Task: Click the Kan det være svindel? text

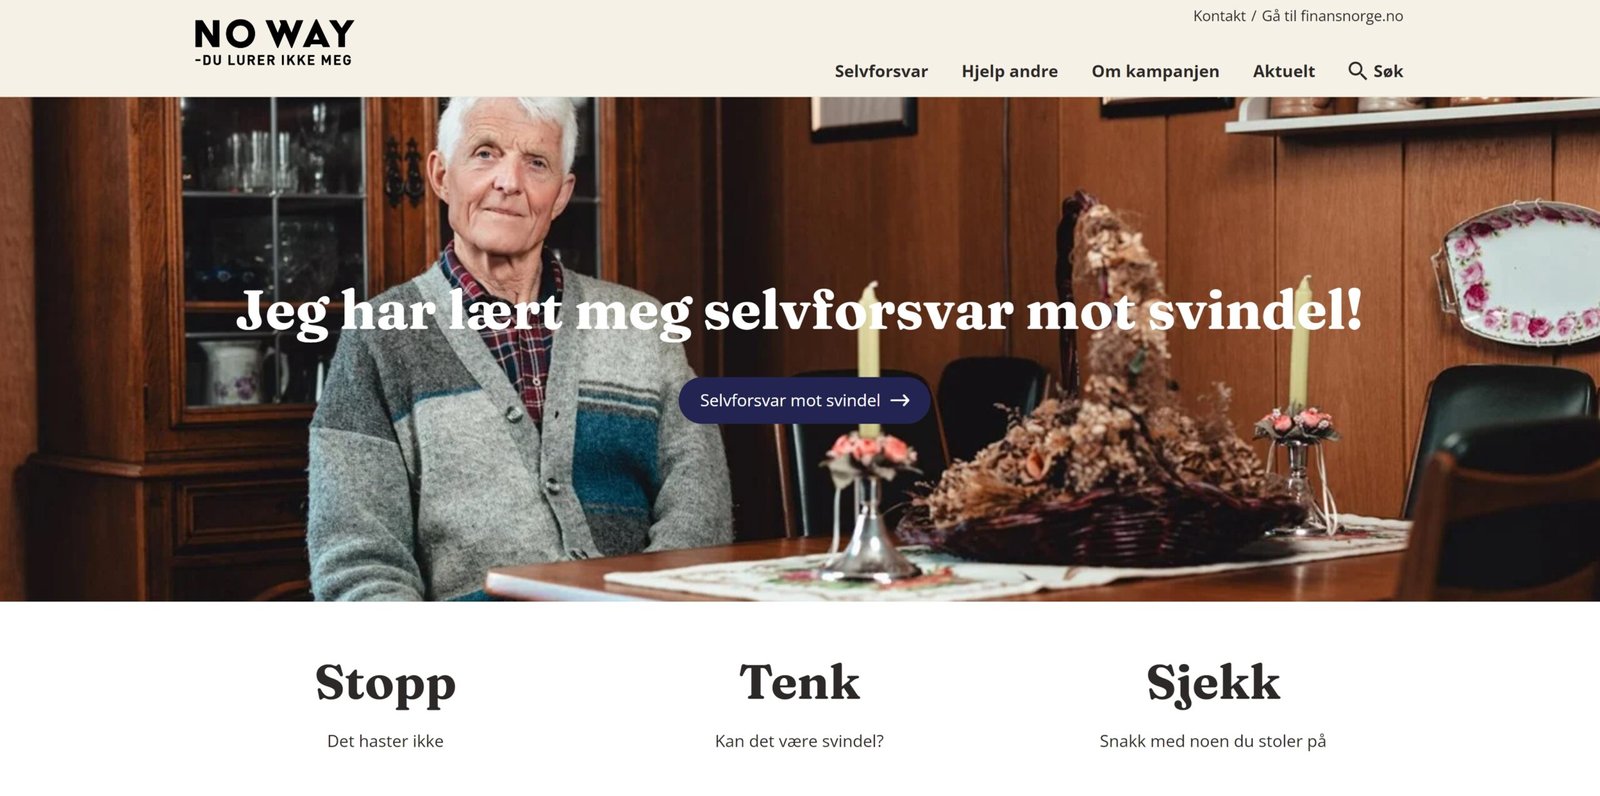Action: [799, 741]
